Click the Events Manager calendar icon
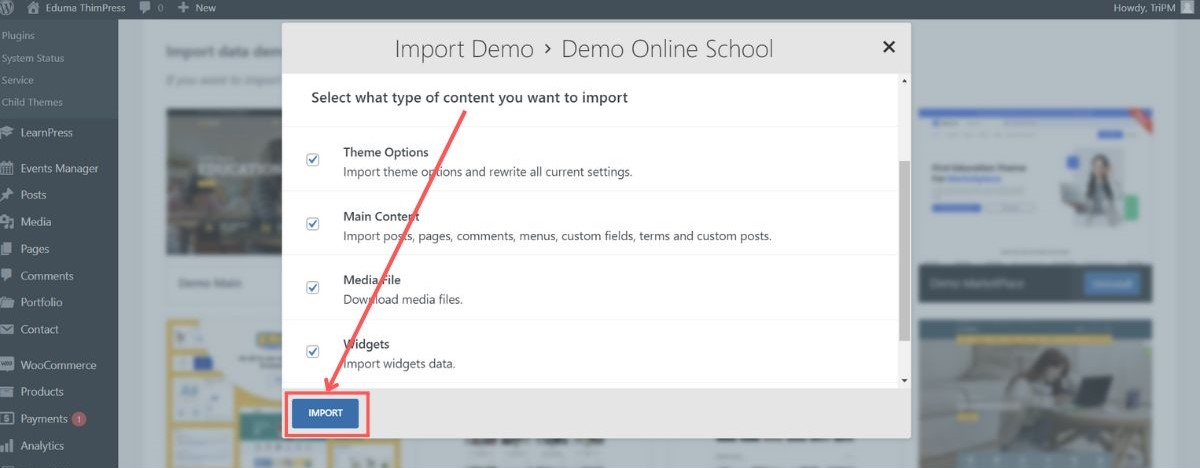1200x468 pixels. 8,169
